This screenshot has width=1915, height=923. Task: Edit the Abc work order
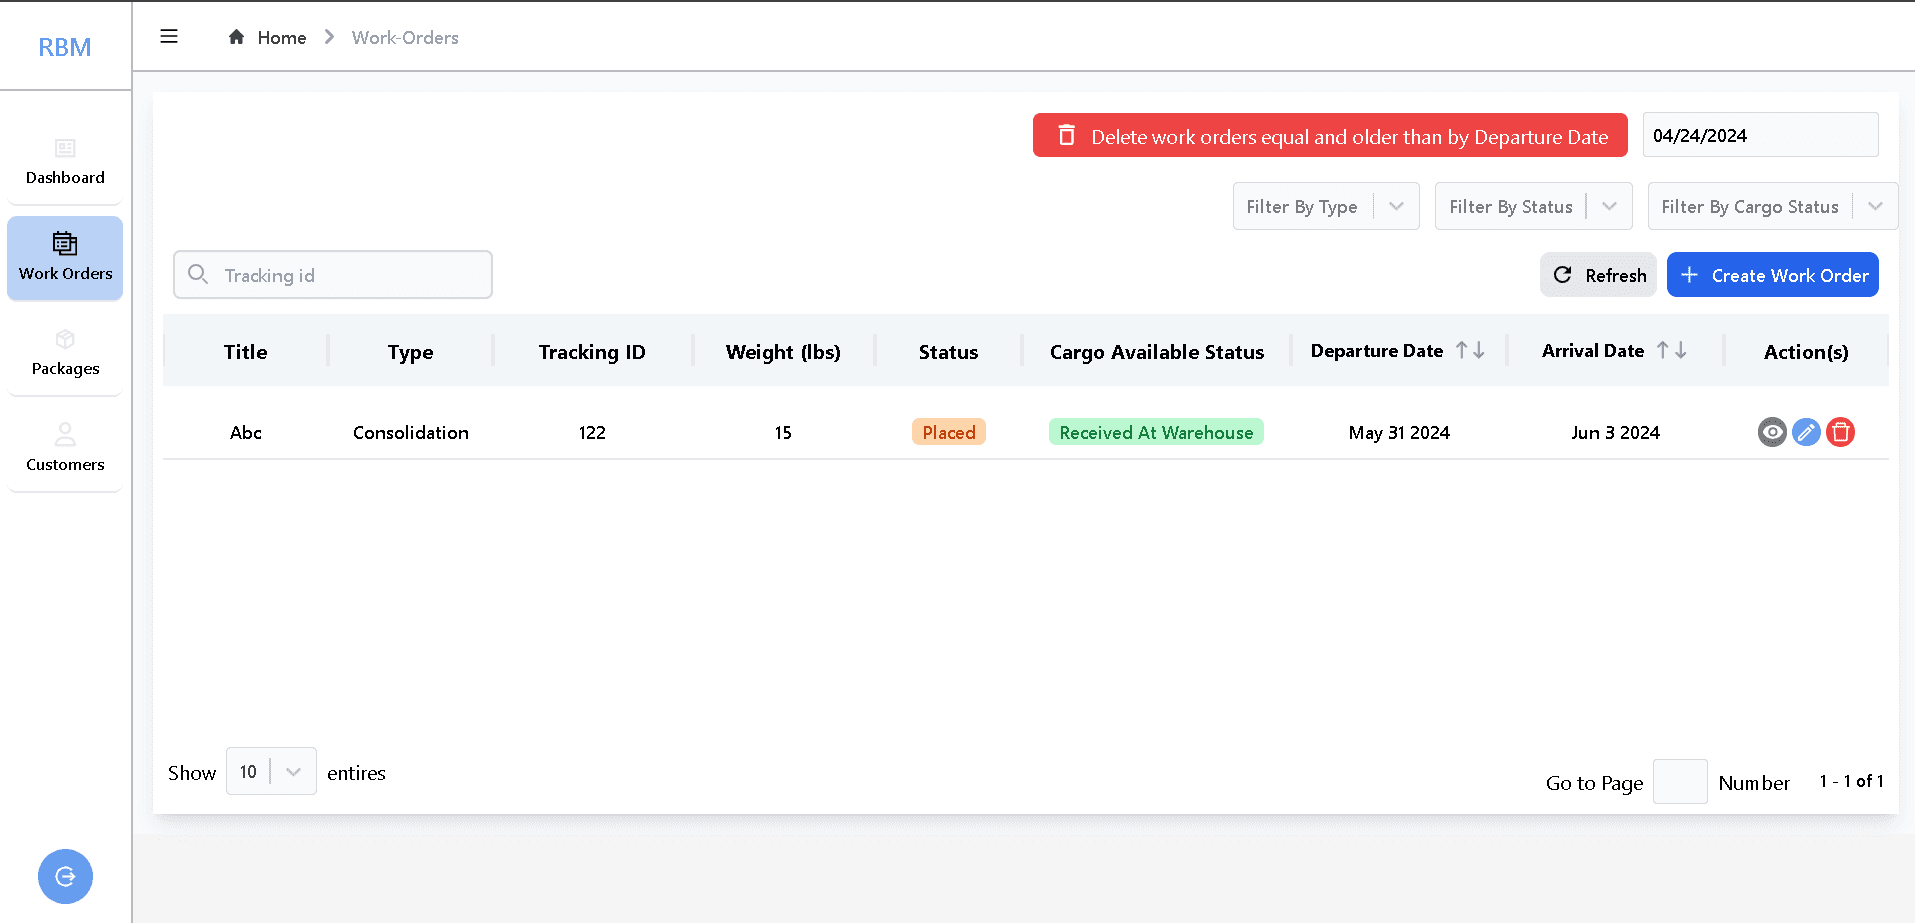[x=1806, y=432]
